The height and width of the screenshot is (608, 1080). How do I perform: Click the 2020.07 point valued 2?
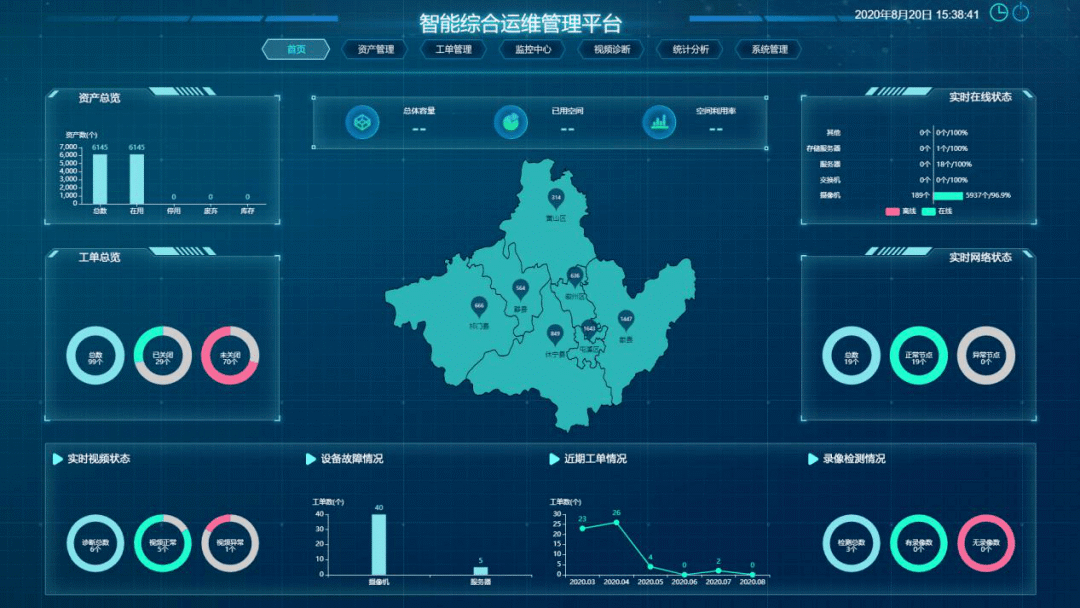(x=718, y=571)
